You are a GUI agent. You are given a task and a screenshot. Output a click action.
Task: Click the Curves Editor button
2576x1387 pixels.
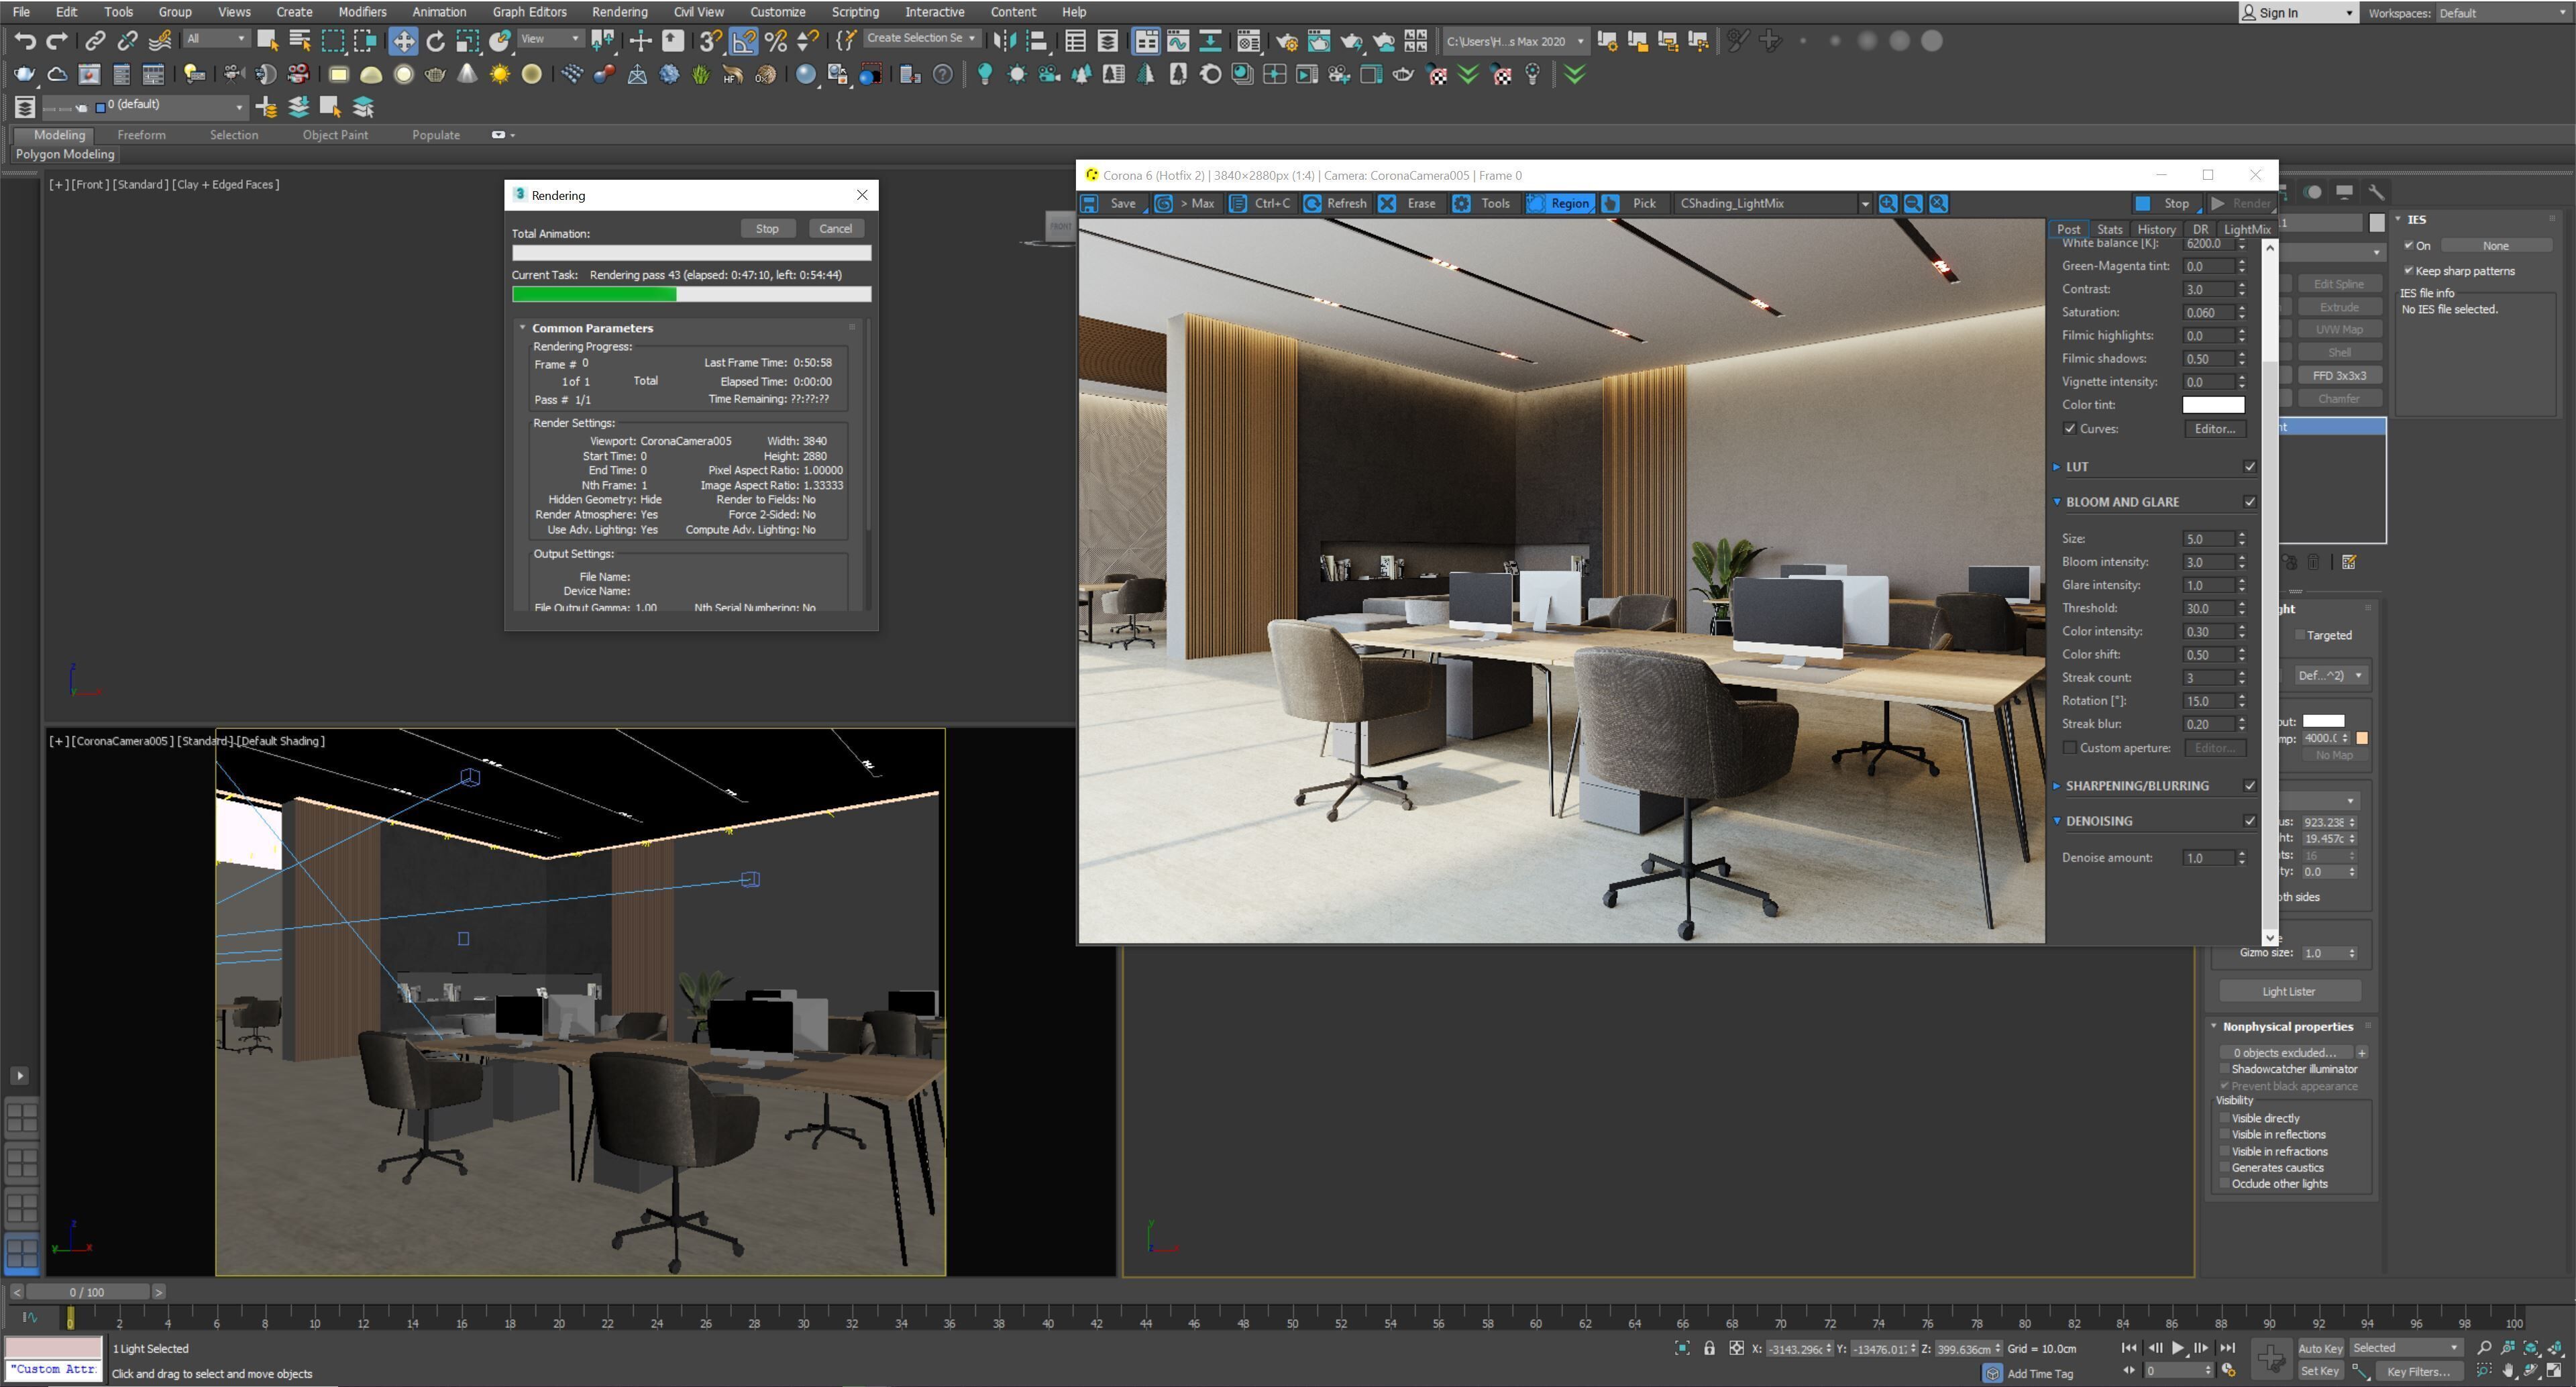pyautogui.click(x=2214, y=428)
